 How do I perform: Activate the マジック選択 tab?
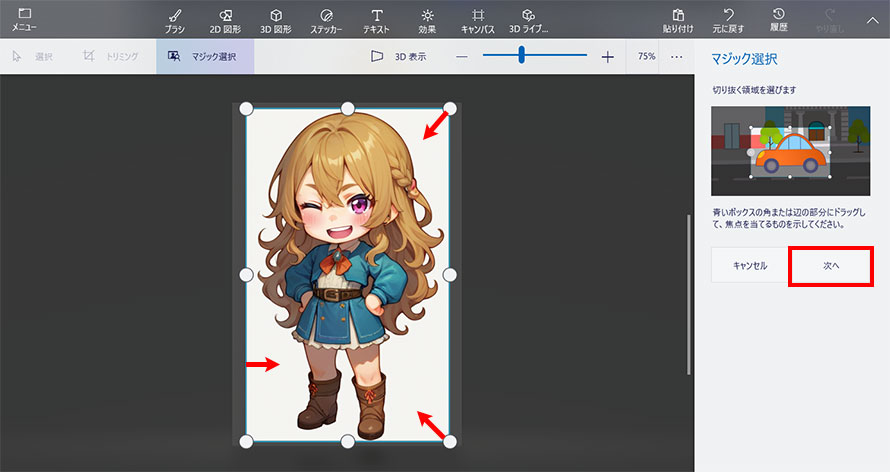coord(205,56)
